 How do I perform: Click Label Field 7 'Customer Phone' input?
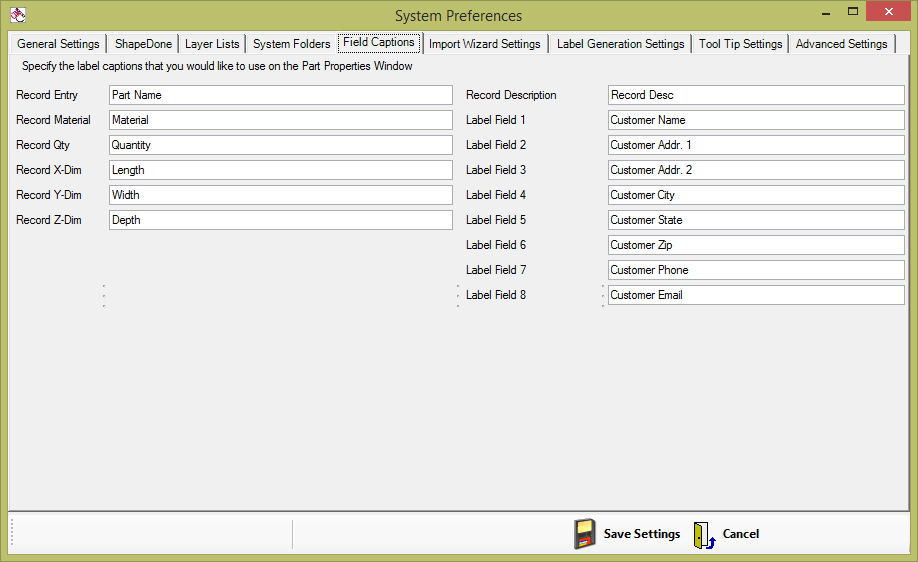tap(756, 270)
